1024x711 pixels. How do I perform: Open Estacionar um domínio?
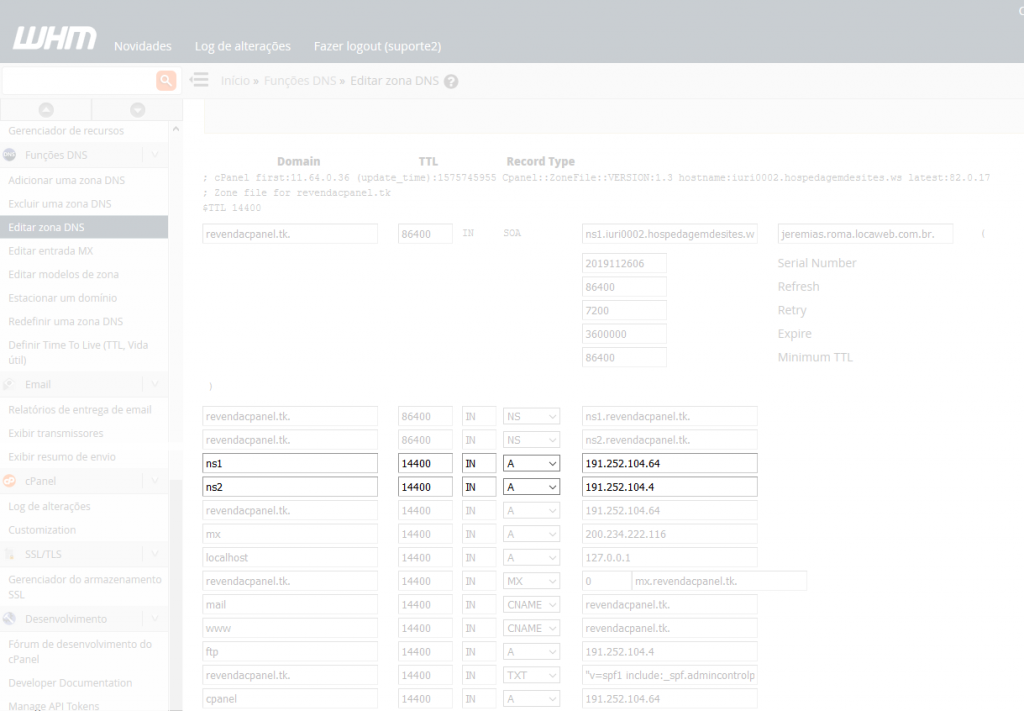pyautogui.click(x=63, y=298)
